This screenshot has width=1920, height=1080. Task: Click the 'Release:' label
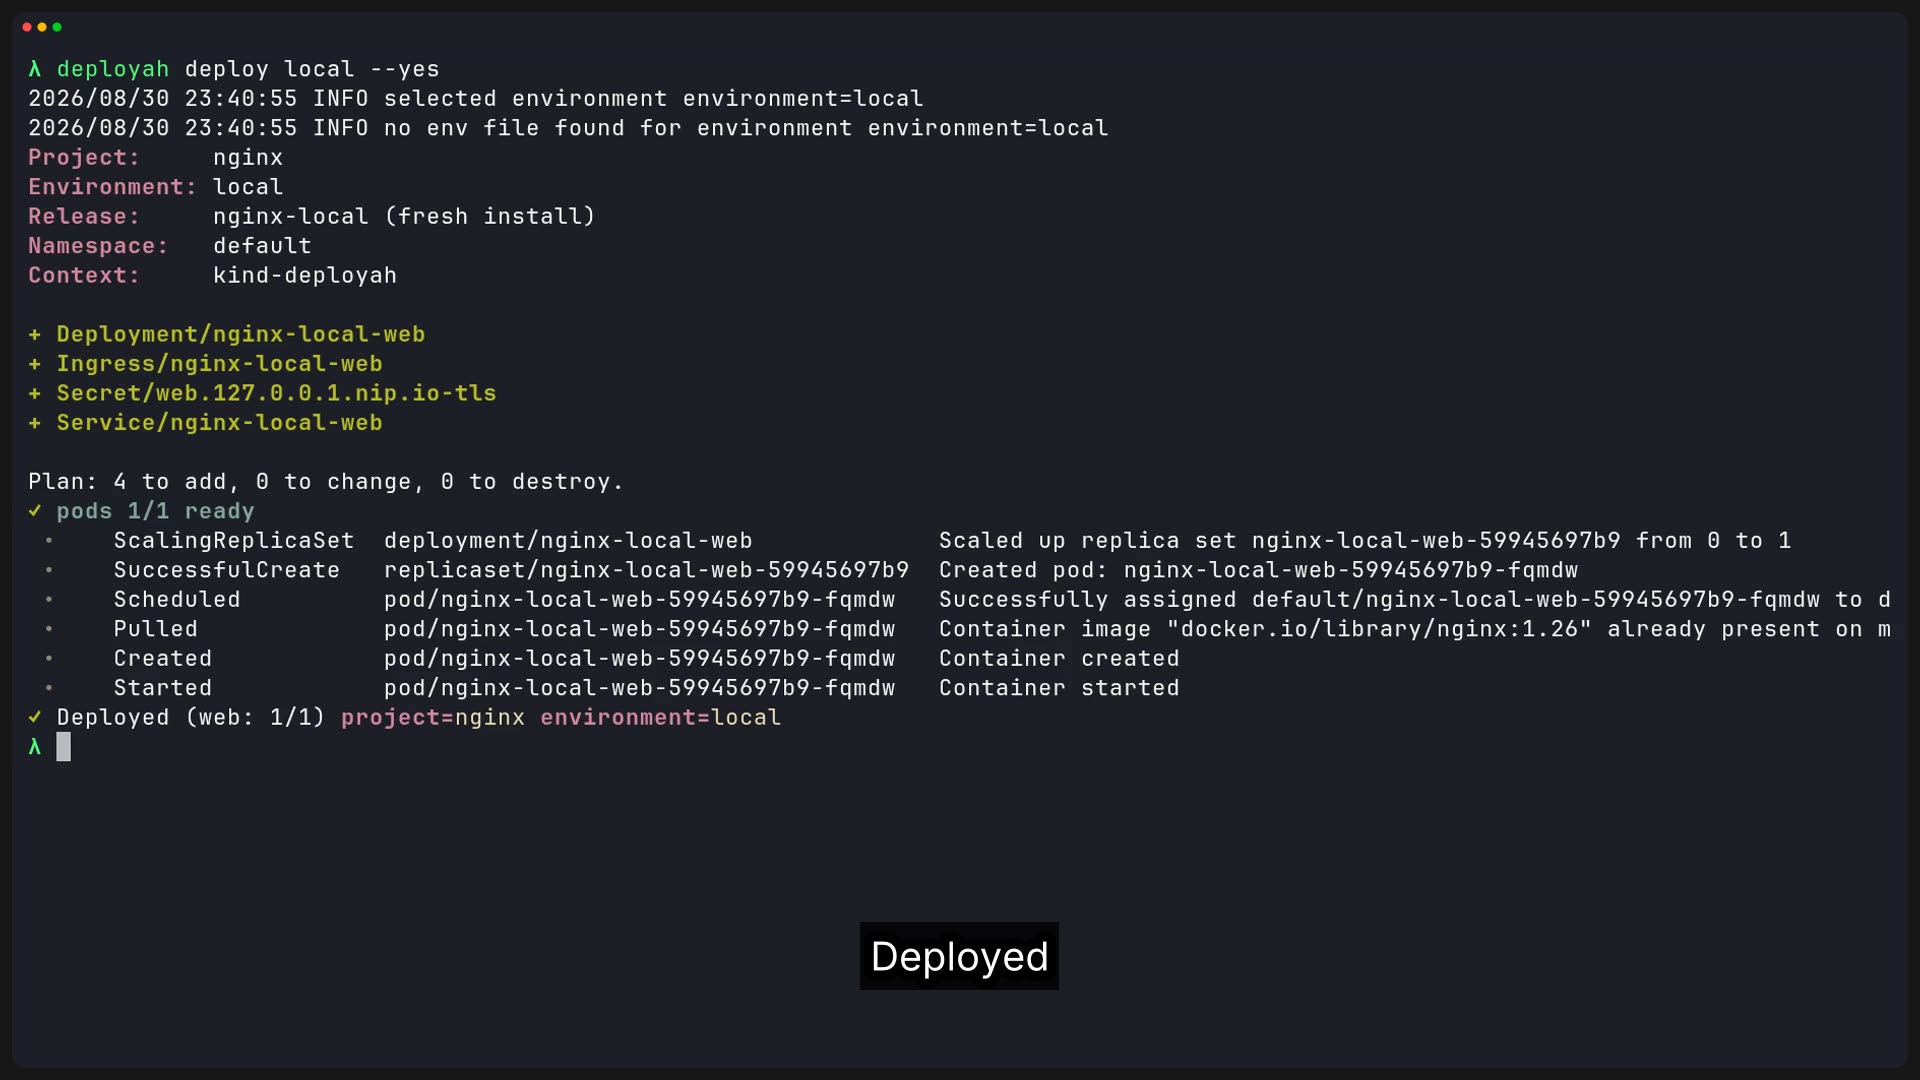84,217
